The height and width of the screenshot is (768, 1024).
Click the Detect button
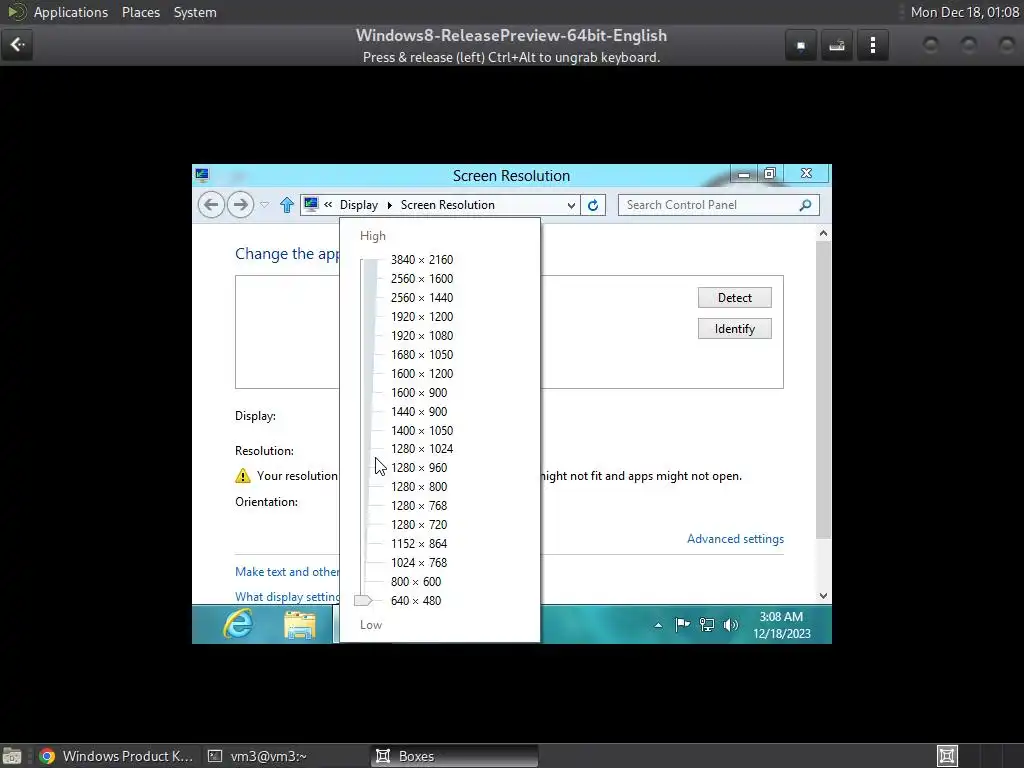tap(735, 298)
